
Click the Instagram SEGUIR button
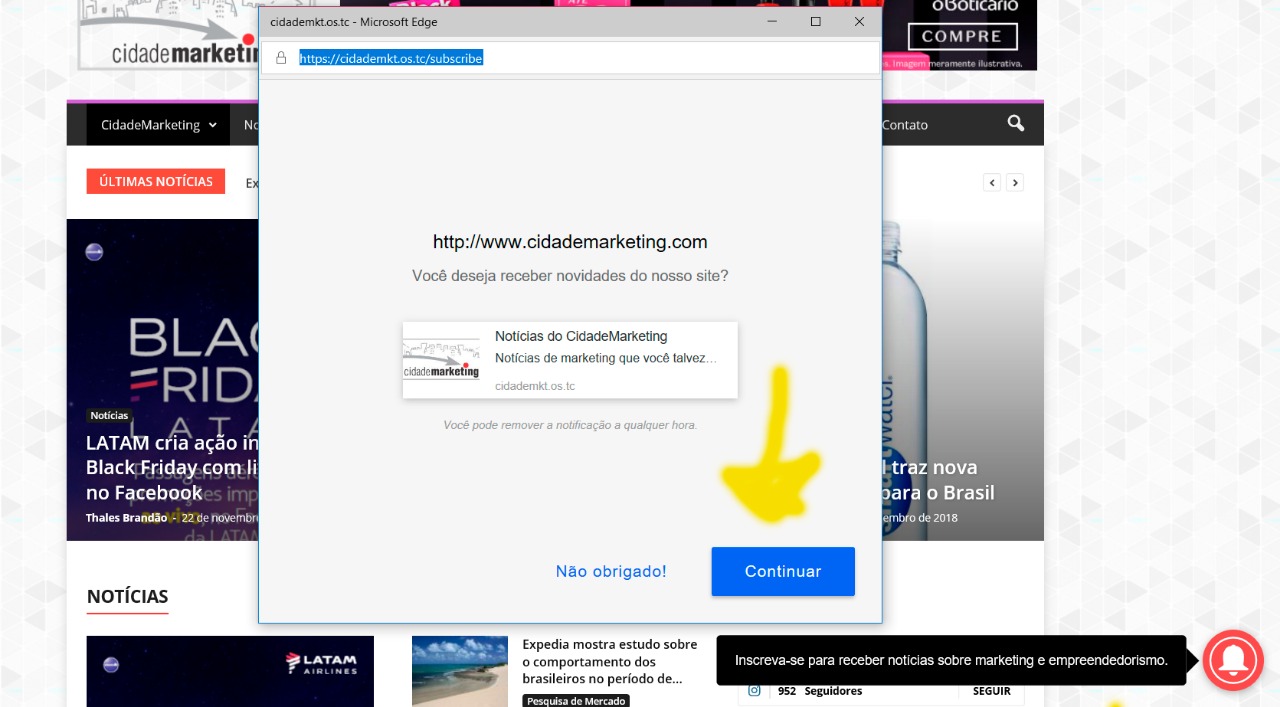991,691
